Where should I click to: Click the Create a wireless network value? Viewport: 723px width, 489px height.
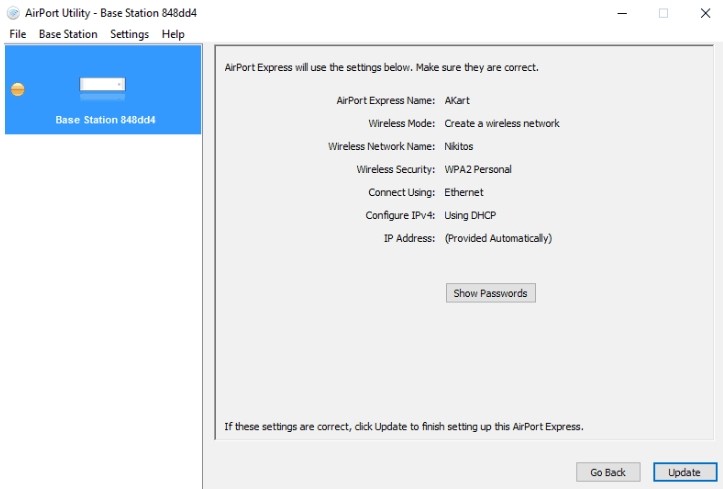point(502,124)
